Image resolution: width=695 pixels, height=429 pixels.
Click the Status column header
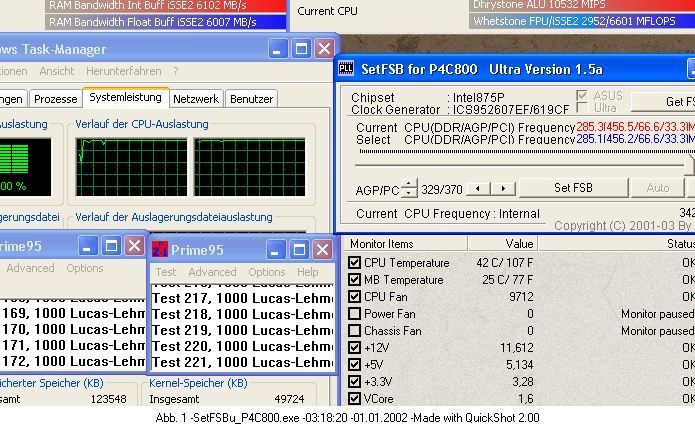[617, 244]
